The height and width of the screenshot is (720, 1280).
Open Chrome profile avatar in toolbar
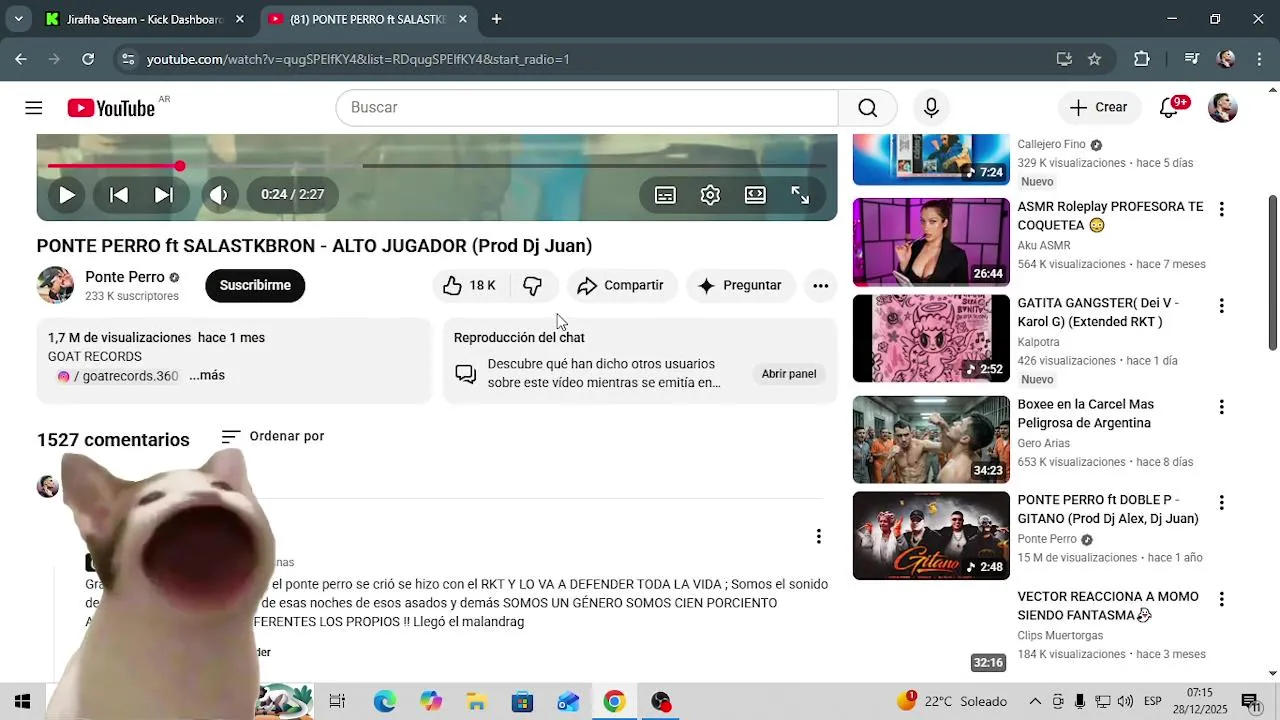[x=1226, y=59]
